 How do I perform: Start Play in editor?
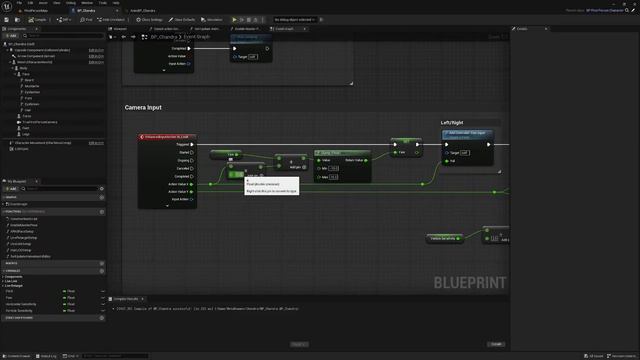234,20
